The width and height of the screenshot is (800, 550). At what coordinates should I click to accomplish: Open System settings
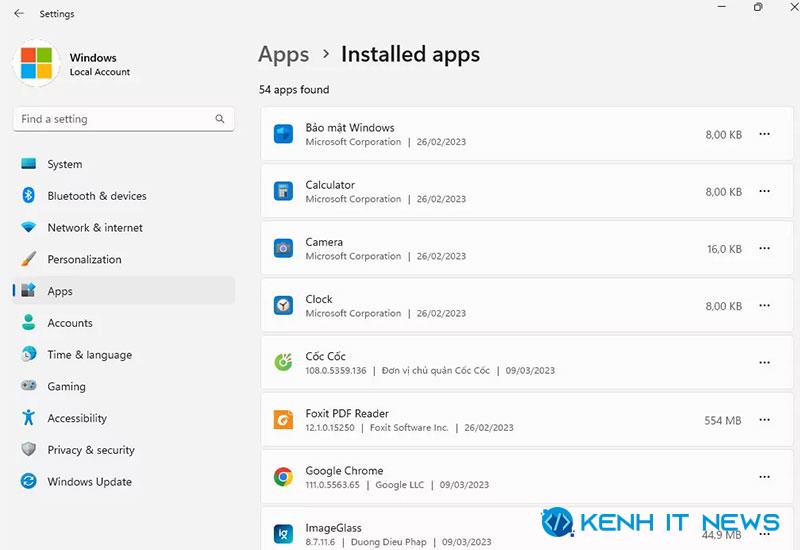[124, 164]
